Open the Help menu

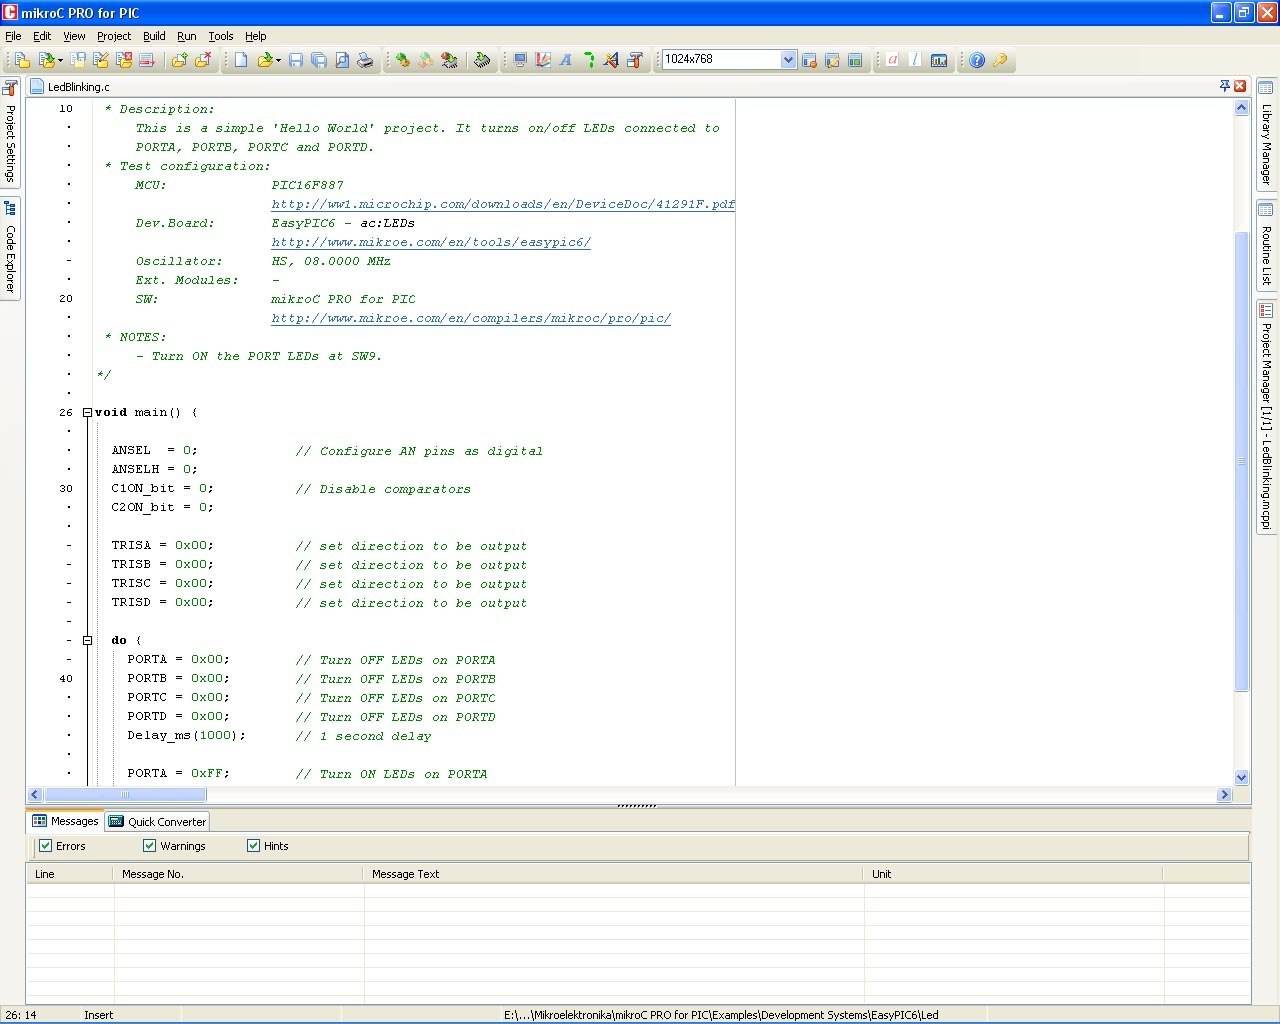256,36
